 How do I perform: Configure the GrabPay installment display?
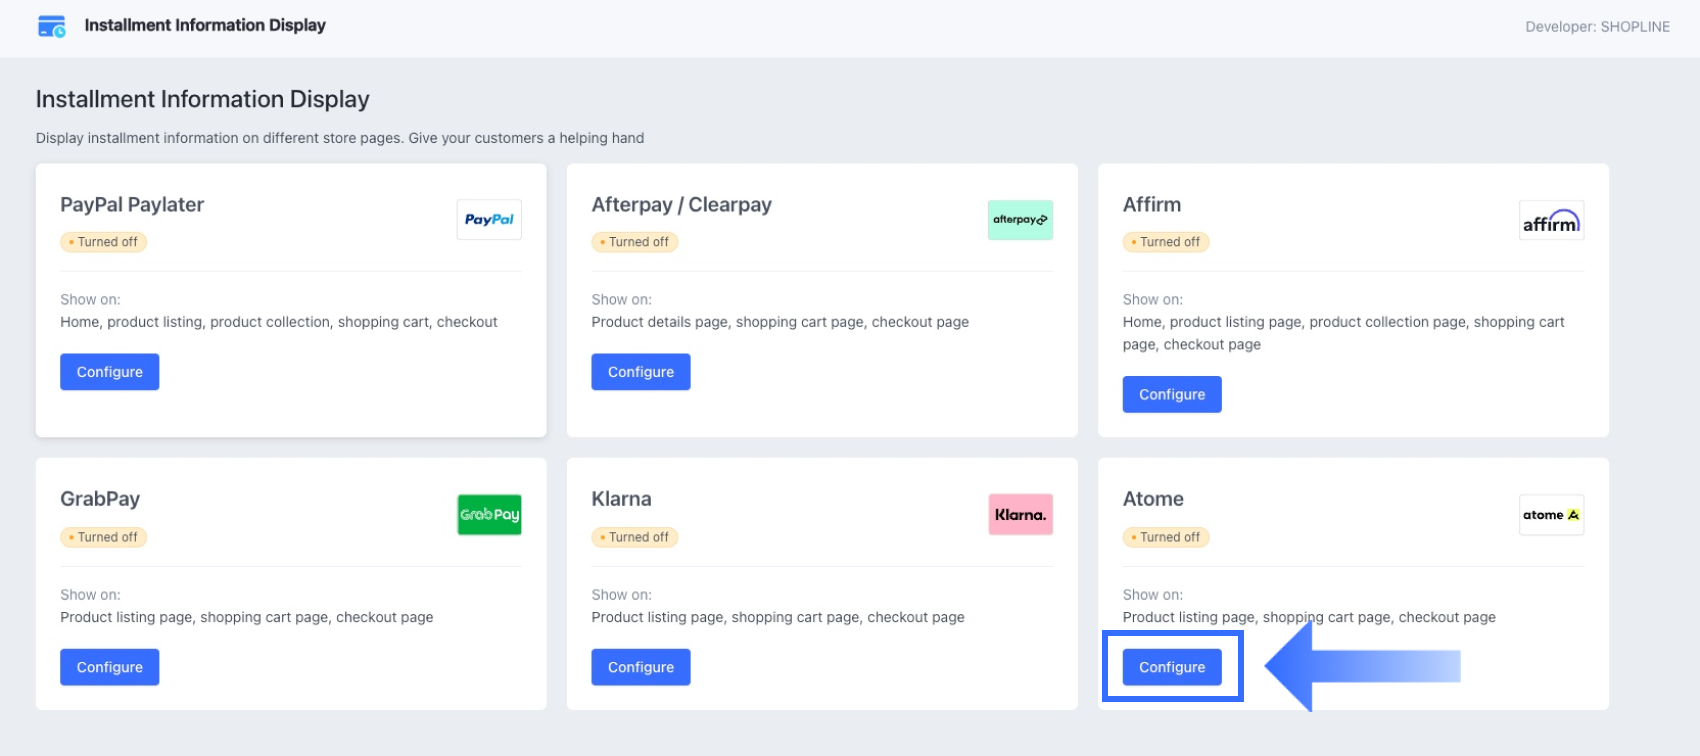coord(110,667)
